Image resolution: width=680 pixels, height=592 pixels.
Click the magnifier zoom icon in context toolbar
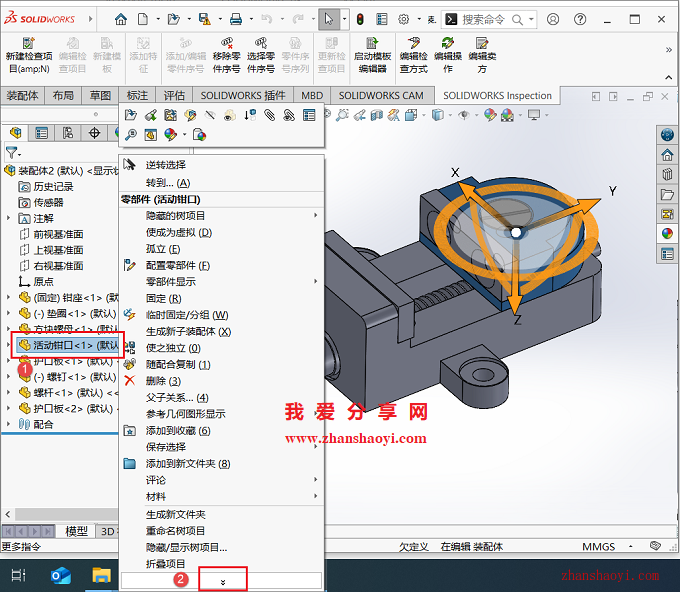point(131,135)
